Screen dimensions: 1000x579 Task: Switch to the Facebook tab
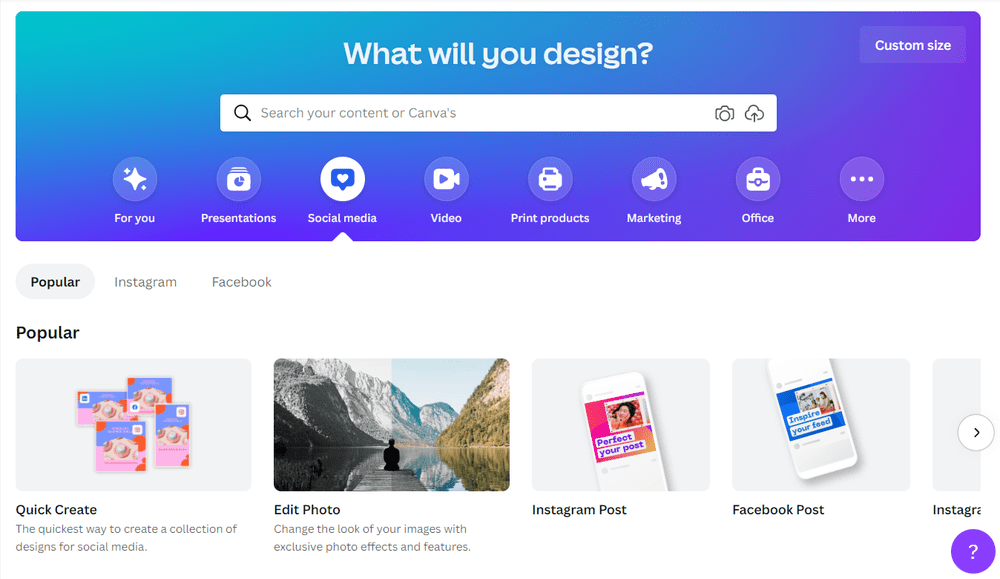(x=242, y=282)
